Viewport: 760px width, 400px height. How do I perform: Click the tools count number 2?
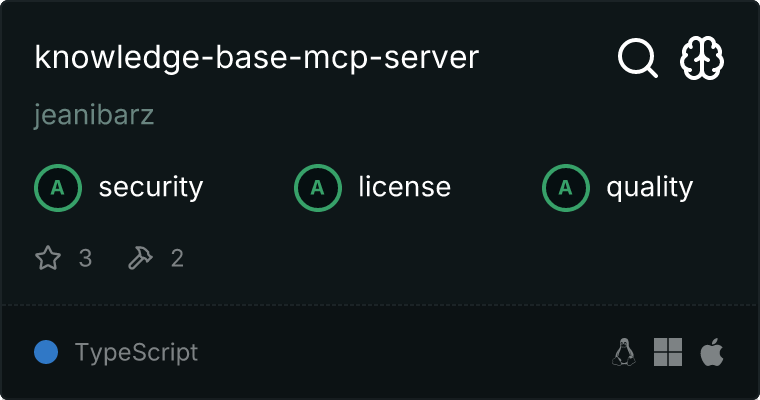tap(177, 259)
